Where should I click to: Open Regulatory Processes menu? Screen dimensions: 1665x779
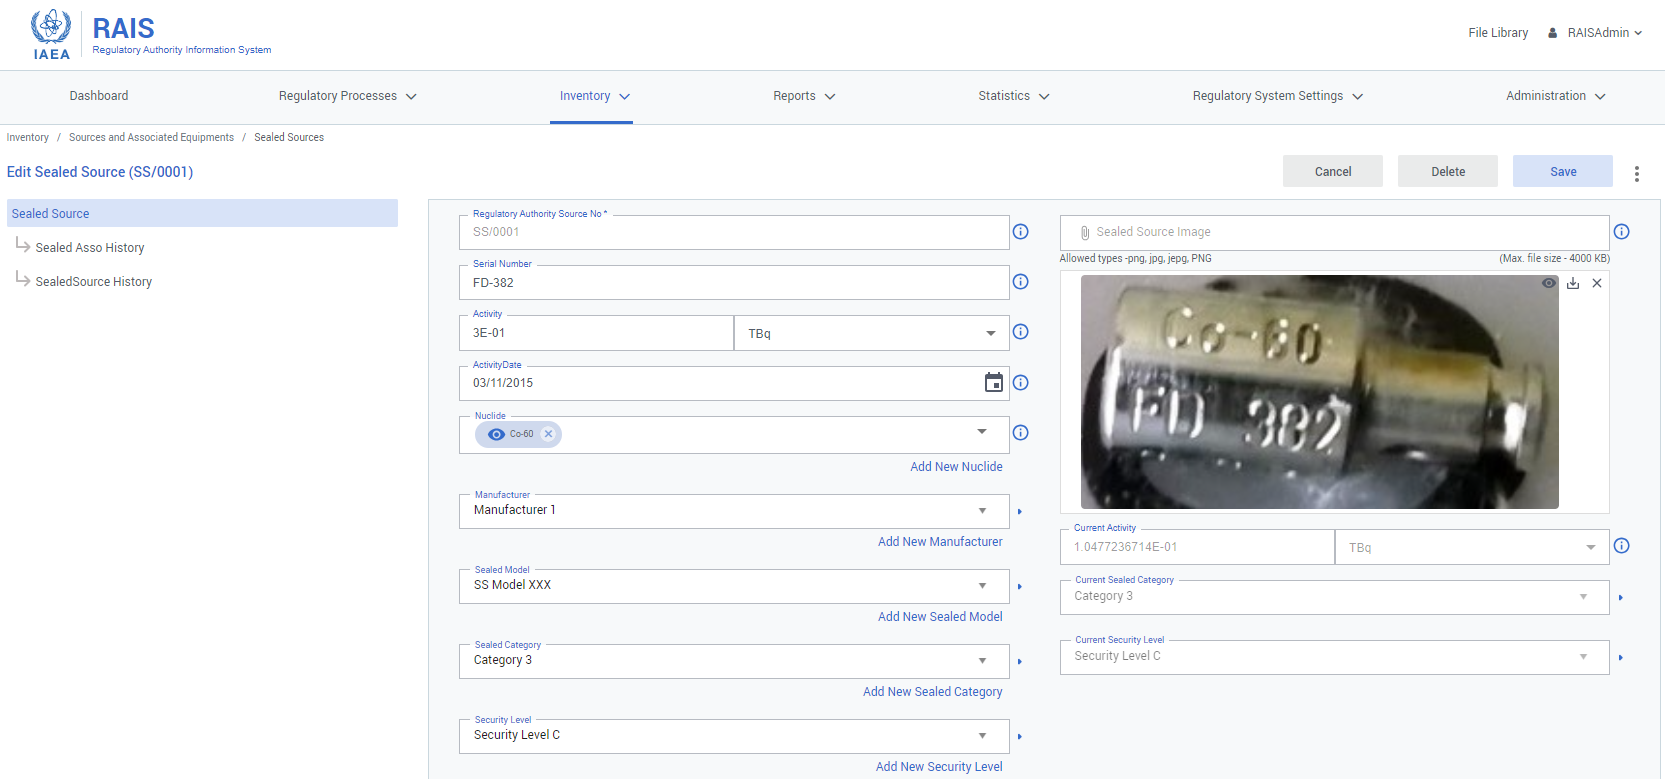tap(347, 96)
